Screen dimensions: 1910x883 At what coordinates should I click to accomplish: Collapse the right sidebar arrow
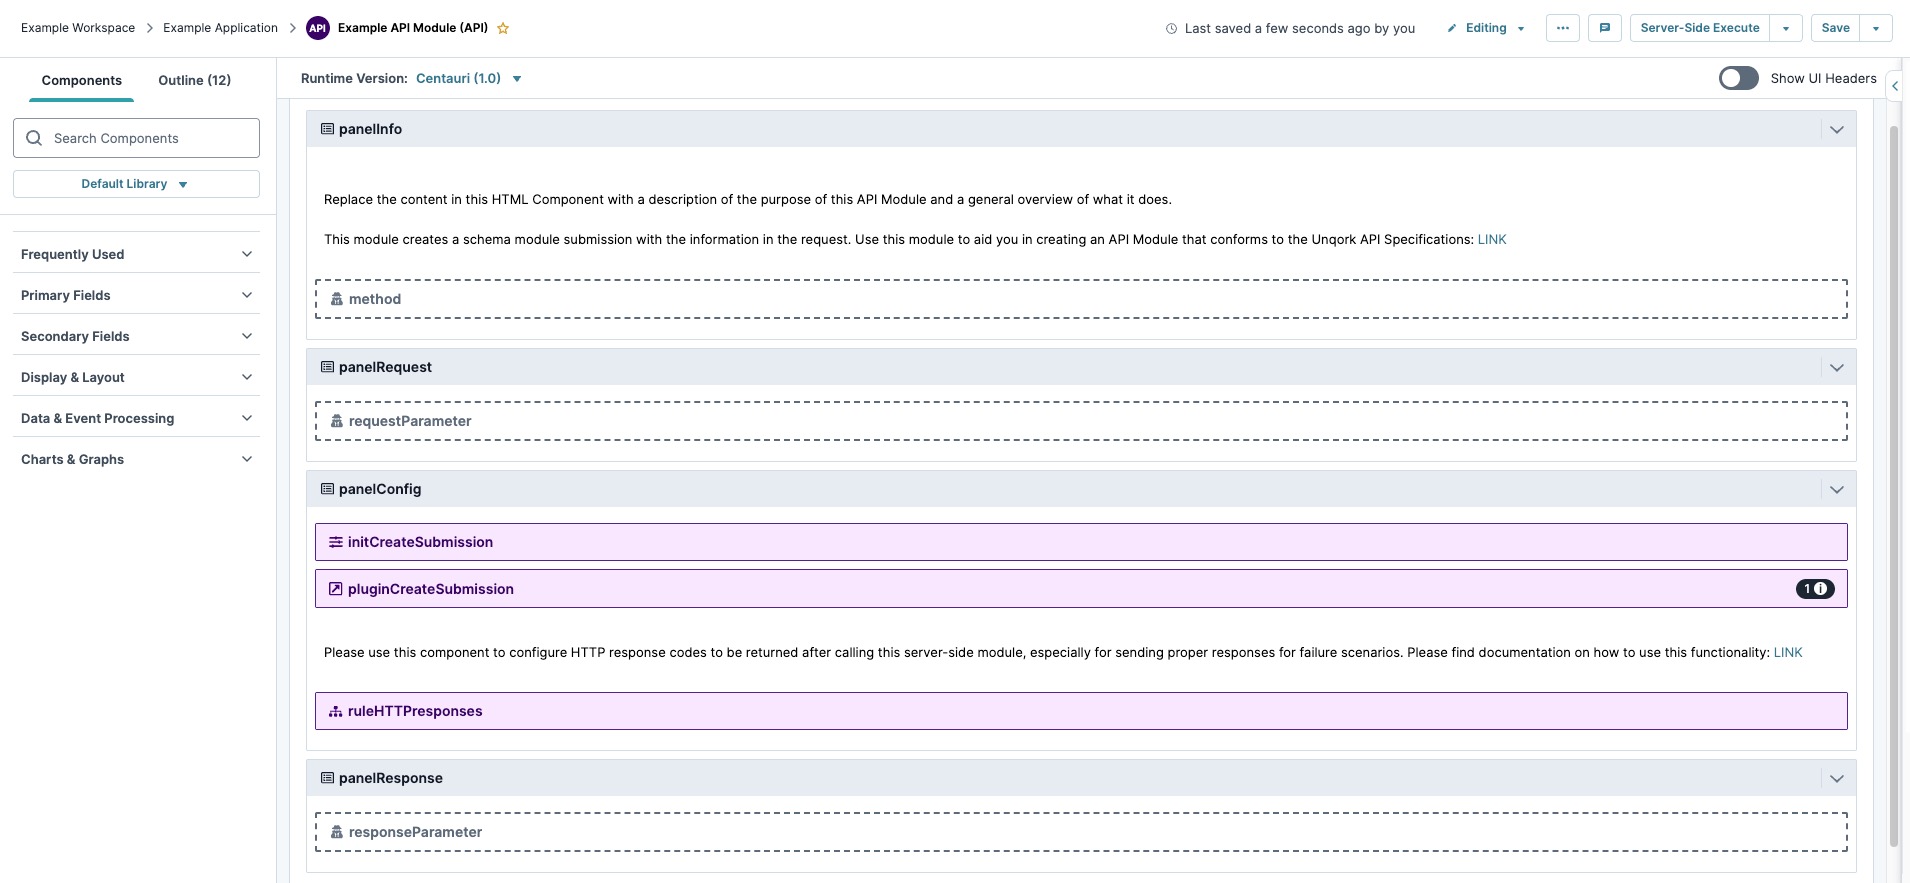pos(1895,86)
